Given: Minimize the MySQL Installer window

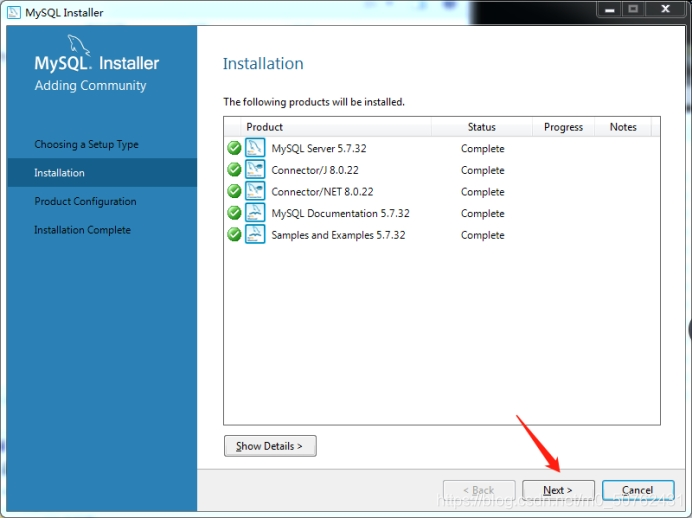Looking at the screenshot, I should point(609,9).
